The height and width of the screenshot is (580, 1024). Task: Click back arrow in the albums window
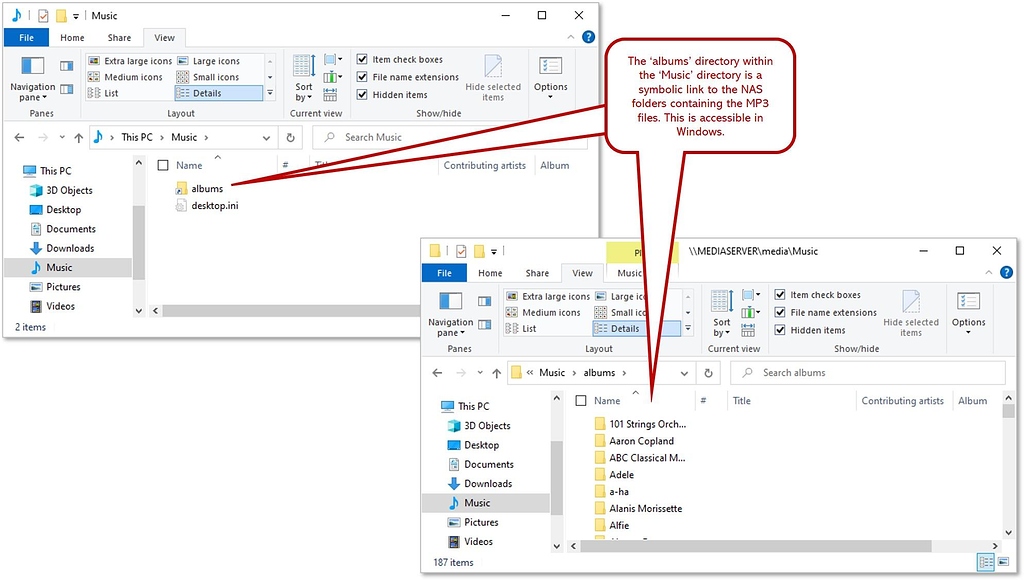(x=437, y=373)
